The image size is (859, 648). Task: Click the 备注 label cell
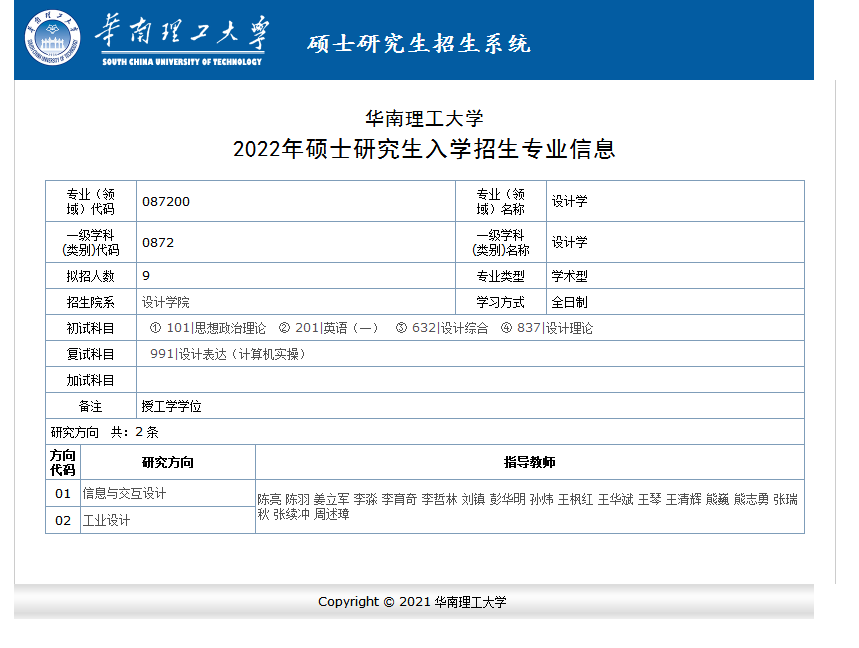click(91, 406)
